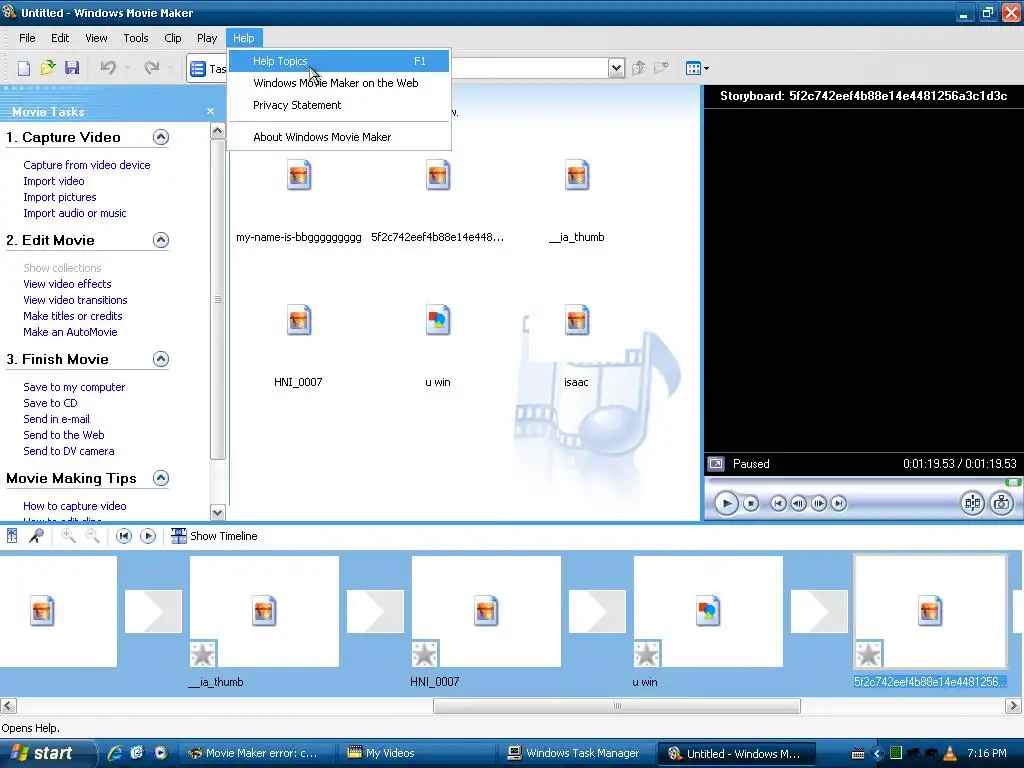Viewport: 1024px width, 768px height.
Task: Click Play Storyboard button
Action: coord(148,536)
